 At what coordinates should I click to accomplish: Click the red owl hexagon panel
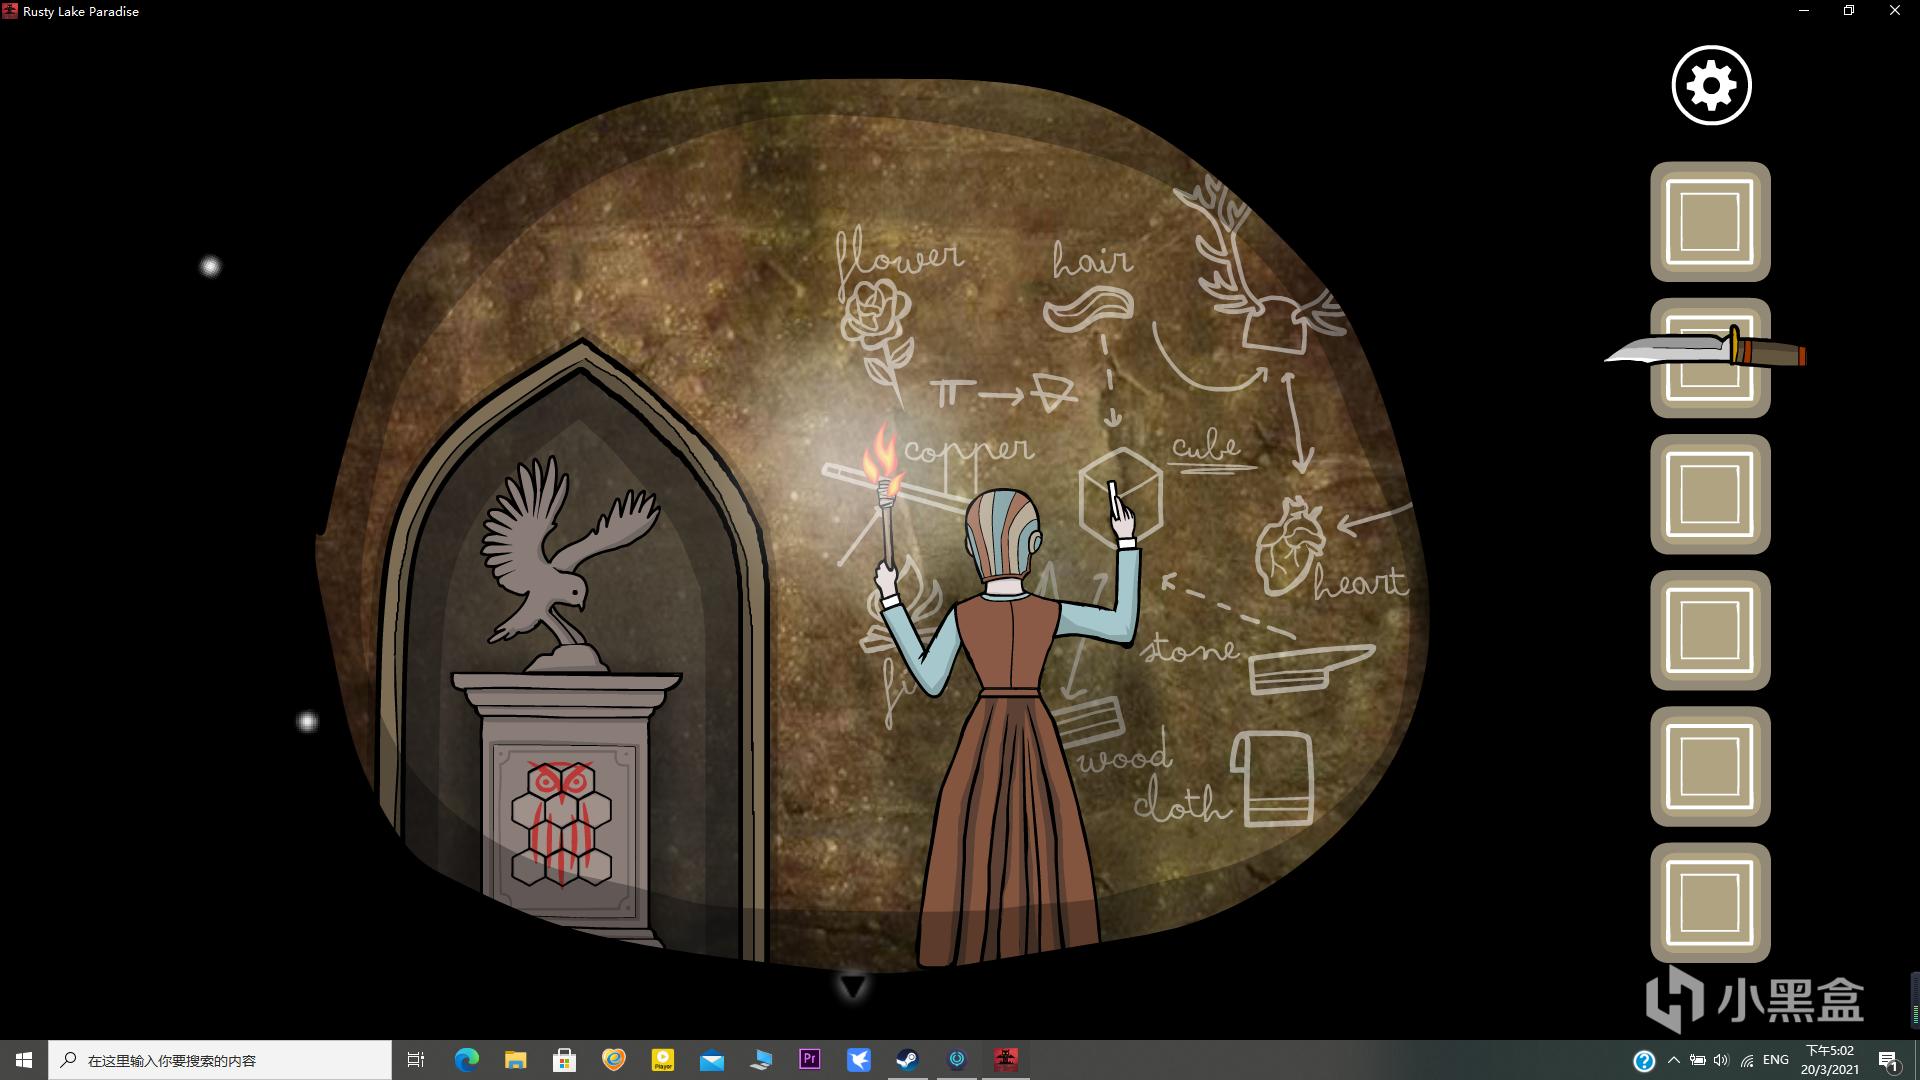(x=562, y=823)
